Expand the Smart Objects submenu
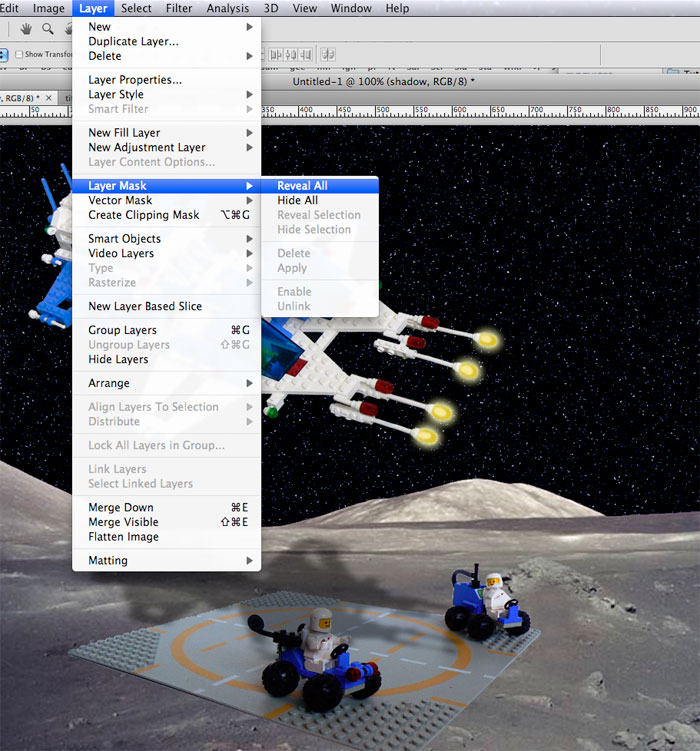 [166, 239]
